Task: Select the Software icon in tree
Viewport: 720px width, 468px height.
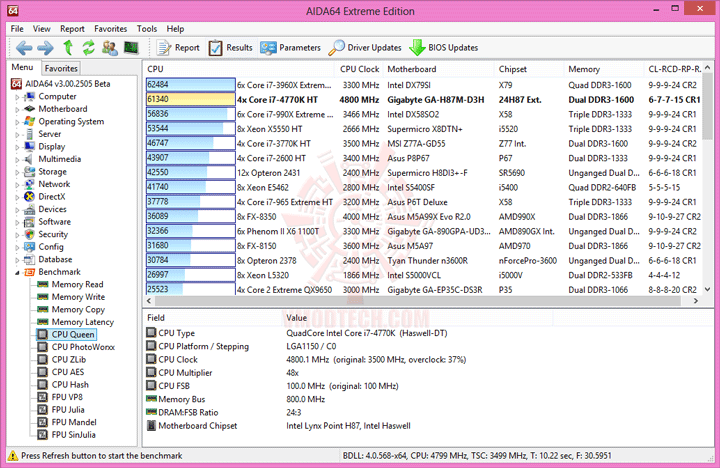Action: coord(29,222)
